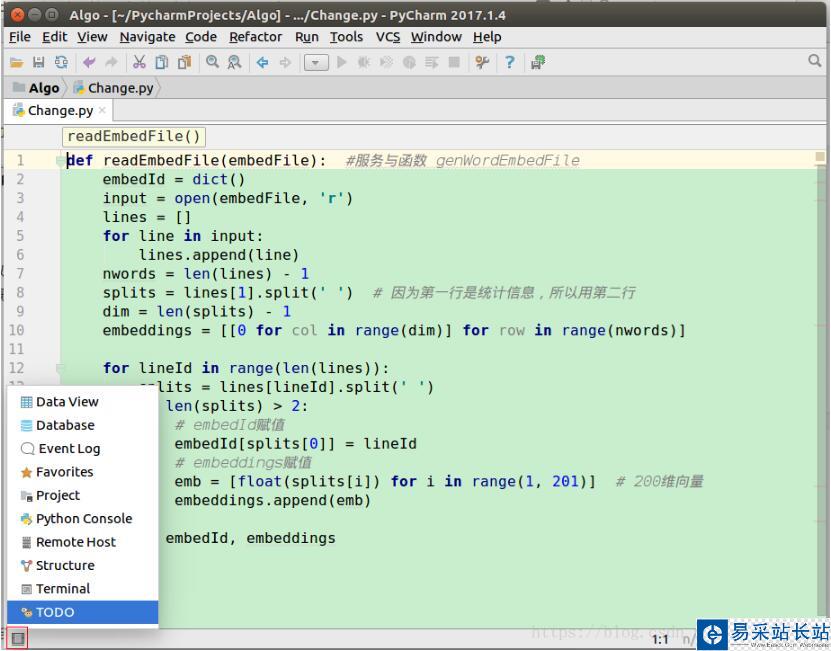Click the tool-windows quick access icon bottom-left
The width and height of the screenshot is (831, 651).
(15, 637)
